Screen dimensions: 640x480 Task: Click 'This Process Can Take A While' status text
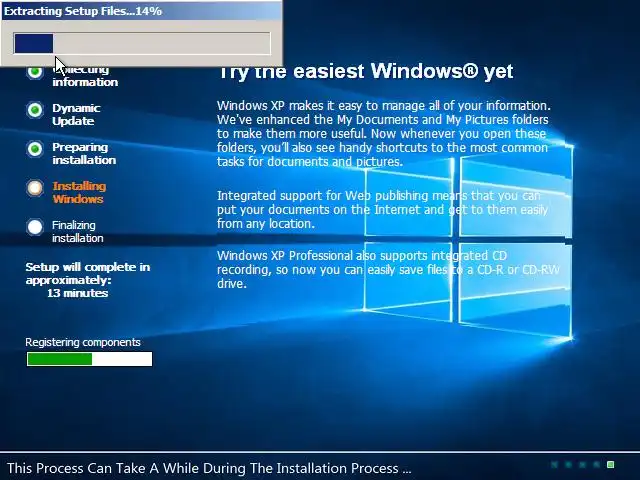coord(209,468)
